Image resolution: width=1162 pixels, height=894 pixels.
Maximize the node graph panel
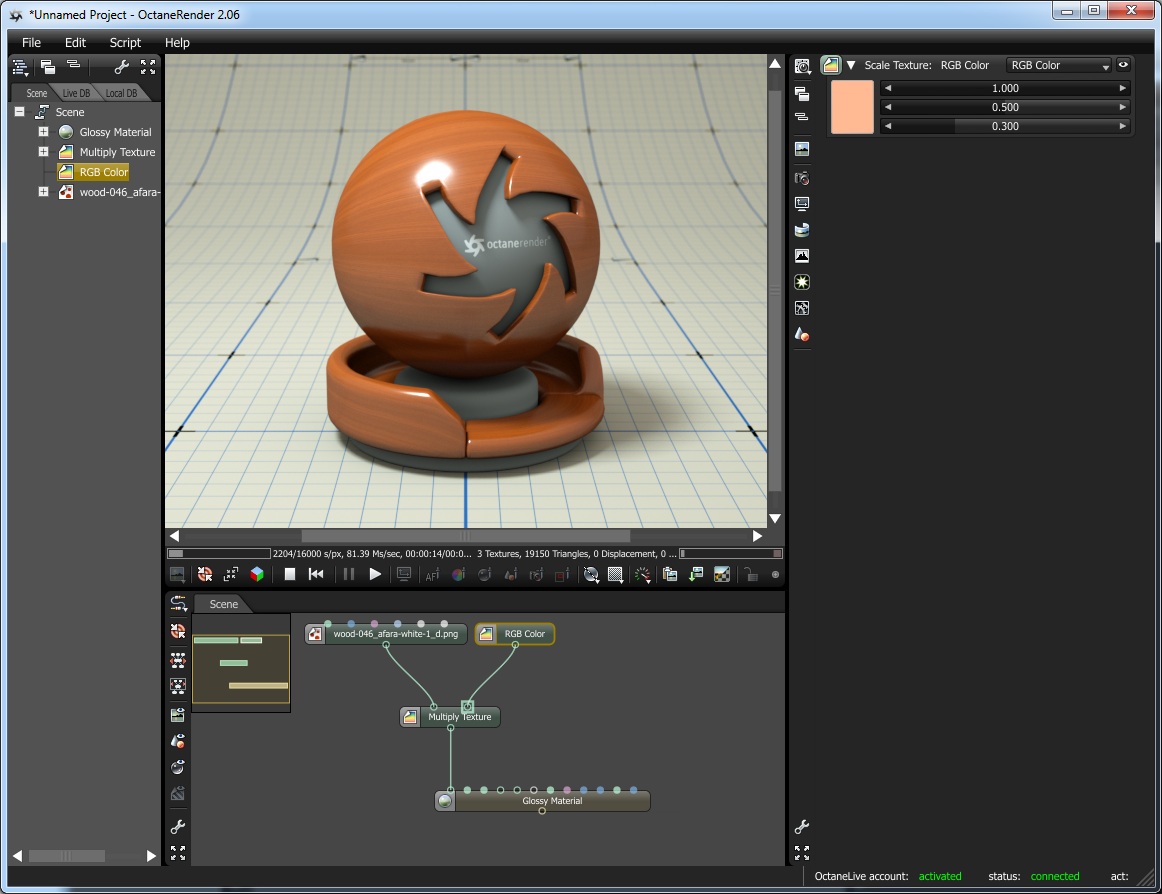click(x=178, y=852)
